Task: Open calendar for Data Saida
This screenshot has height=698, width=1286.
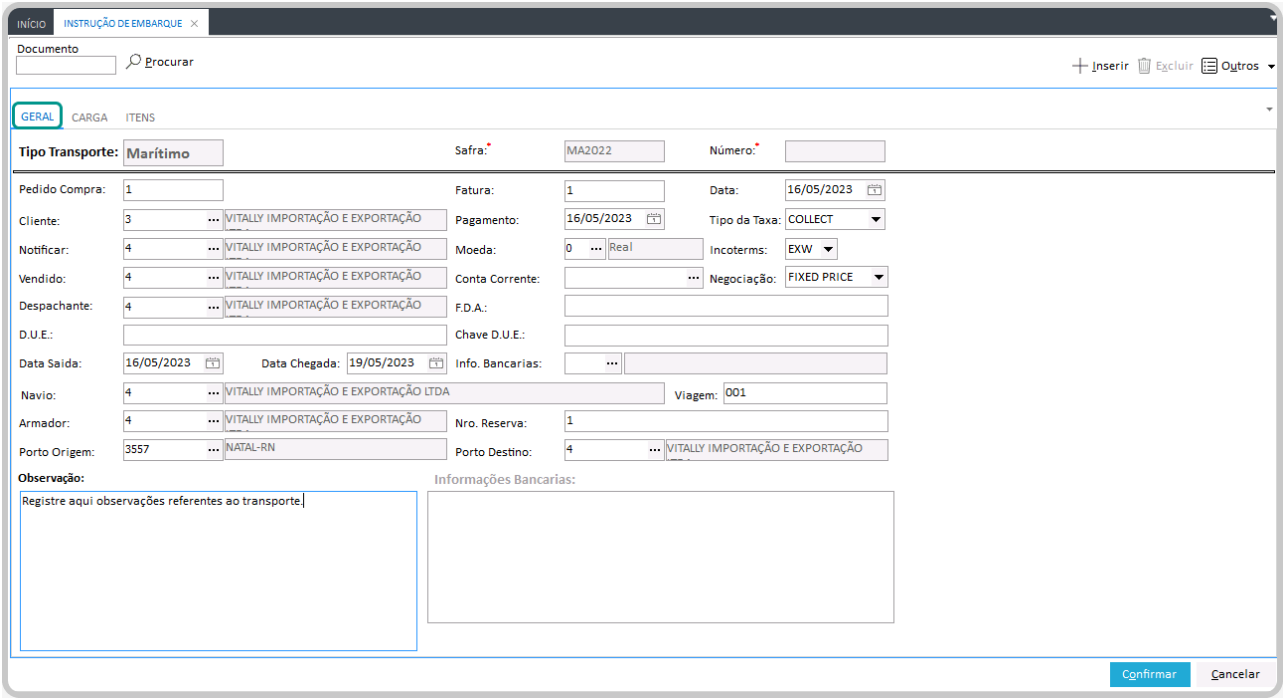Action: pos(213,363)
